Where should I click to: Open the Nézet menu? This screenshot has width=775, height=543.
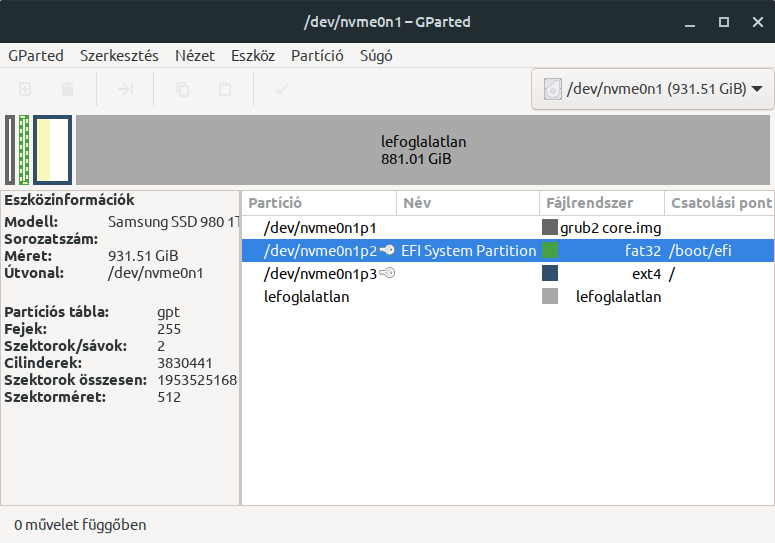pos(195,55)
